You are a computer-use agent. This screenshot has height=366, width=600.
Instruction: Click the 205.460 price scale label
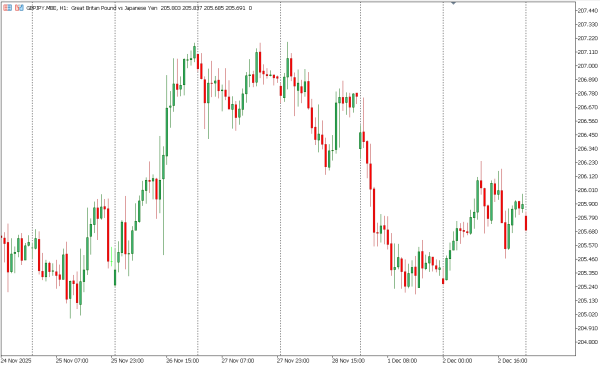click(587, 259)
